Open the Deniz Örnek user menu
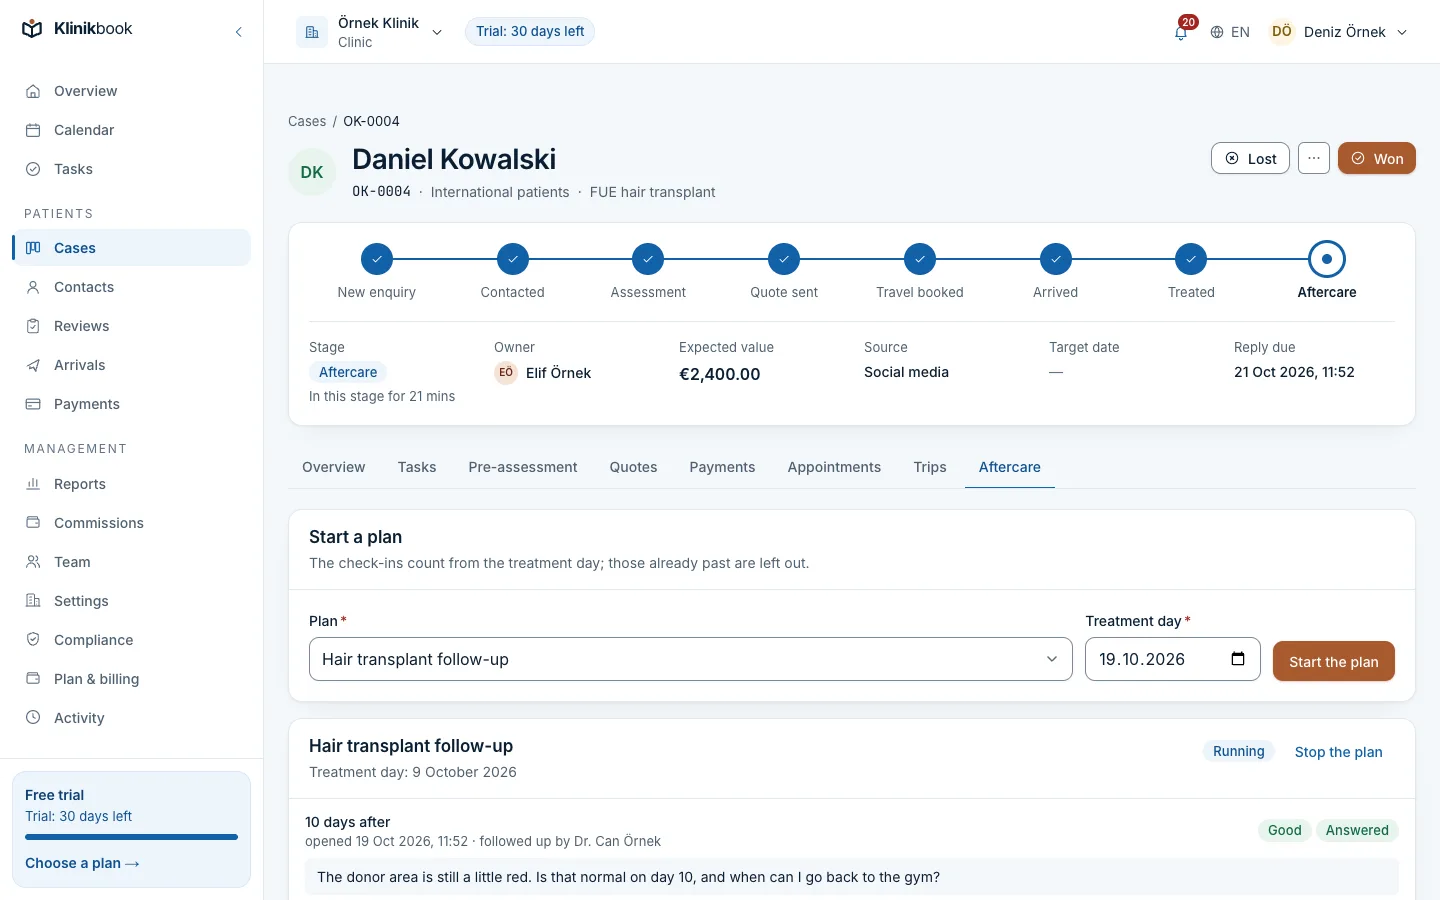 click(x=1339, y=32)
